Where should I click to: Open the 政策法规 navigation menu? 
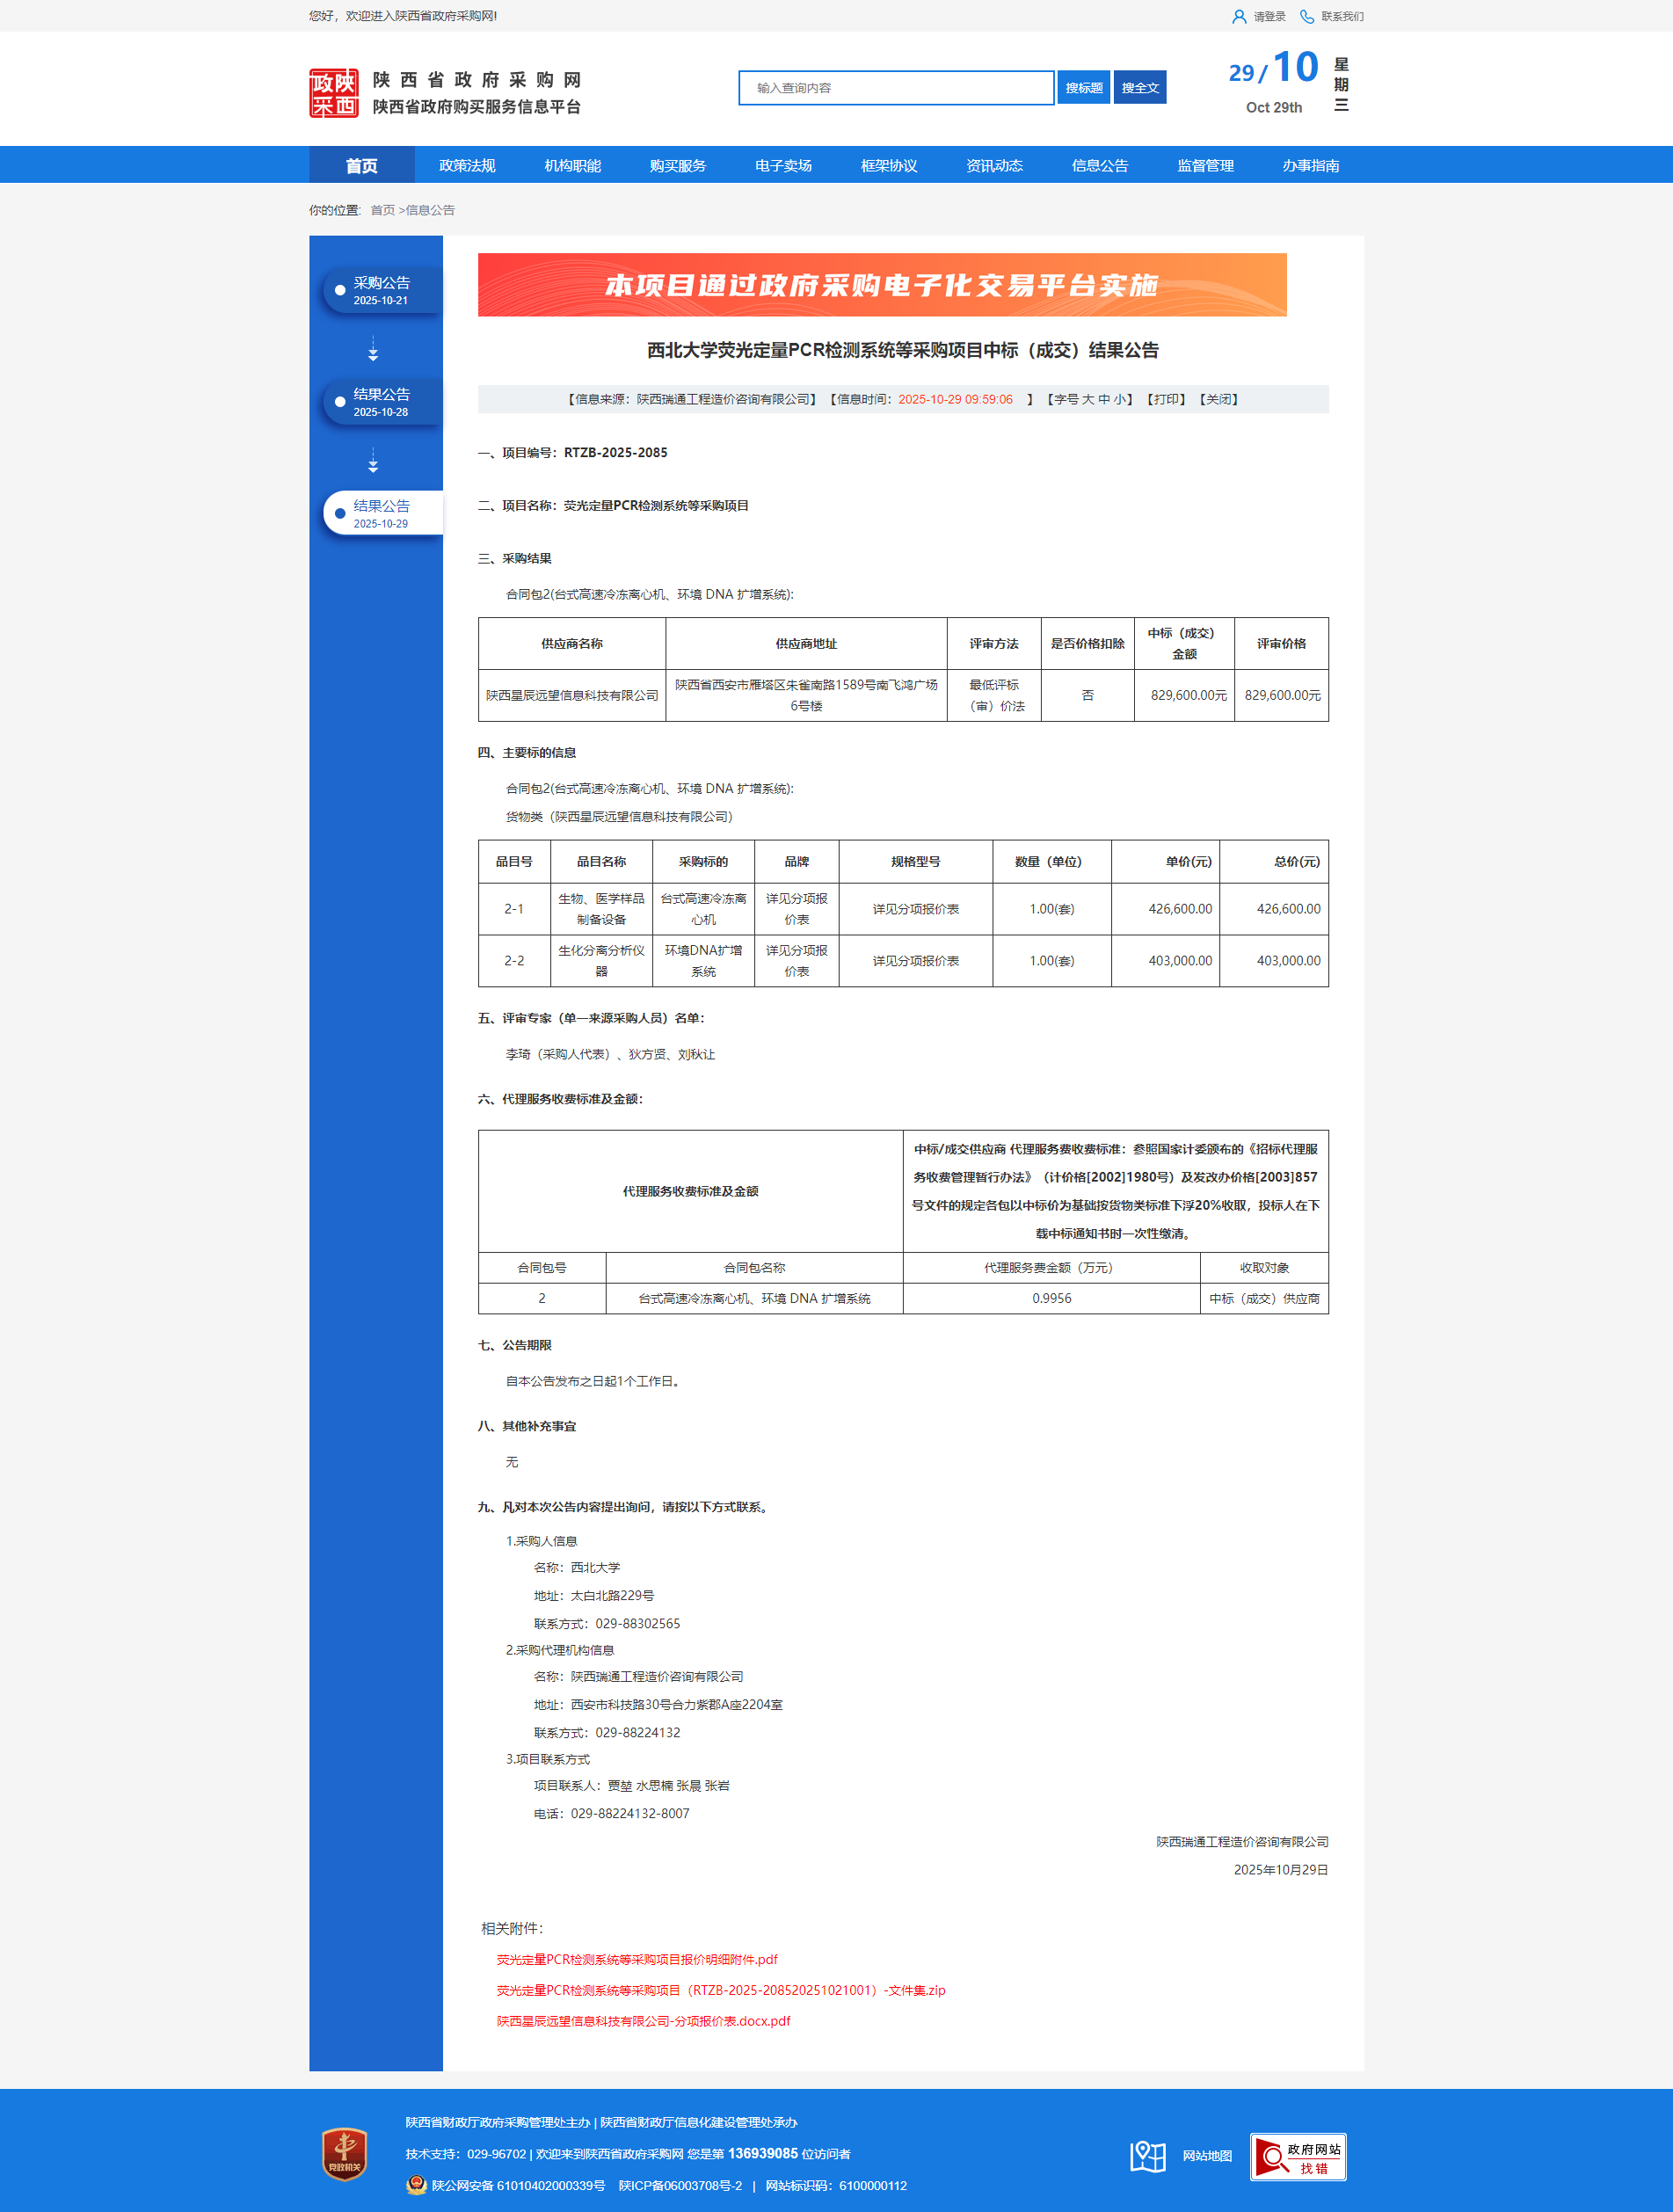point(467,166)
